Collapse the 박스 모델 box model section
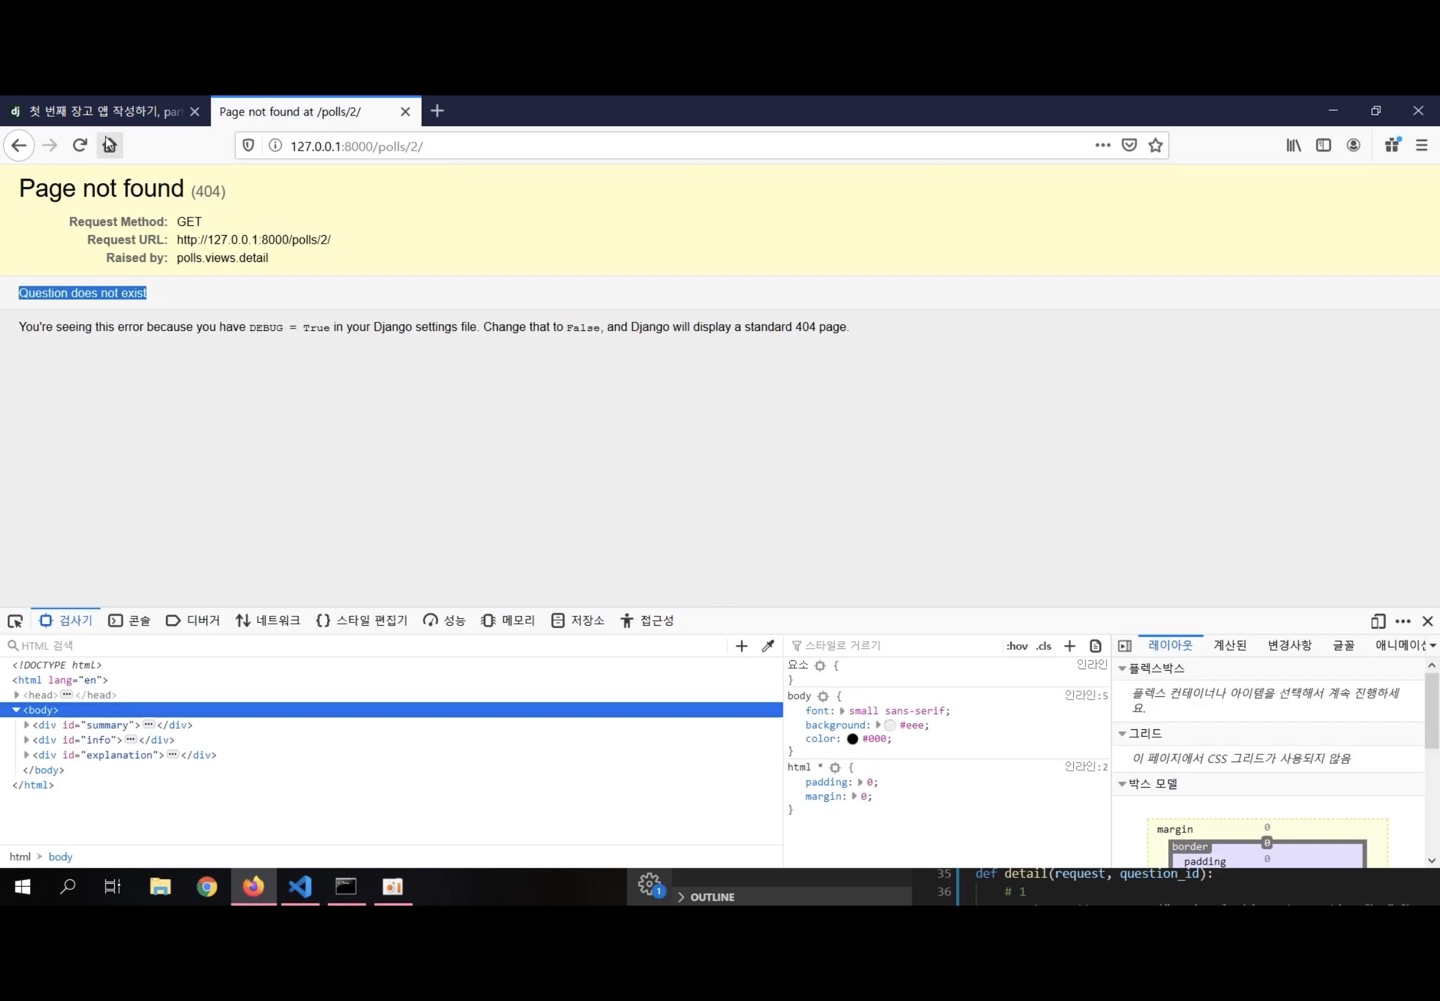This screenshot has width=1440, height=1001. (x=1122, y=784)
